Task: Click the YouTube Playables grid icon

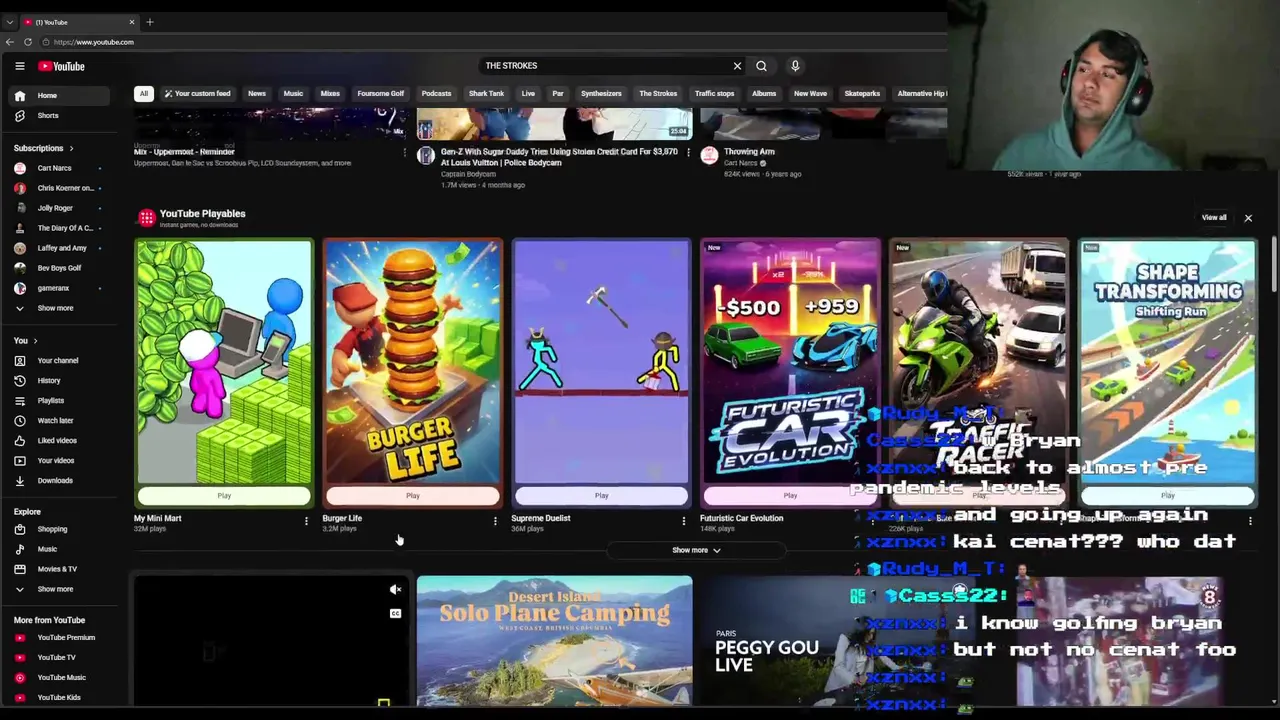Action: point(147,217)
